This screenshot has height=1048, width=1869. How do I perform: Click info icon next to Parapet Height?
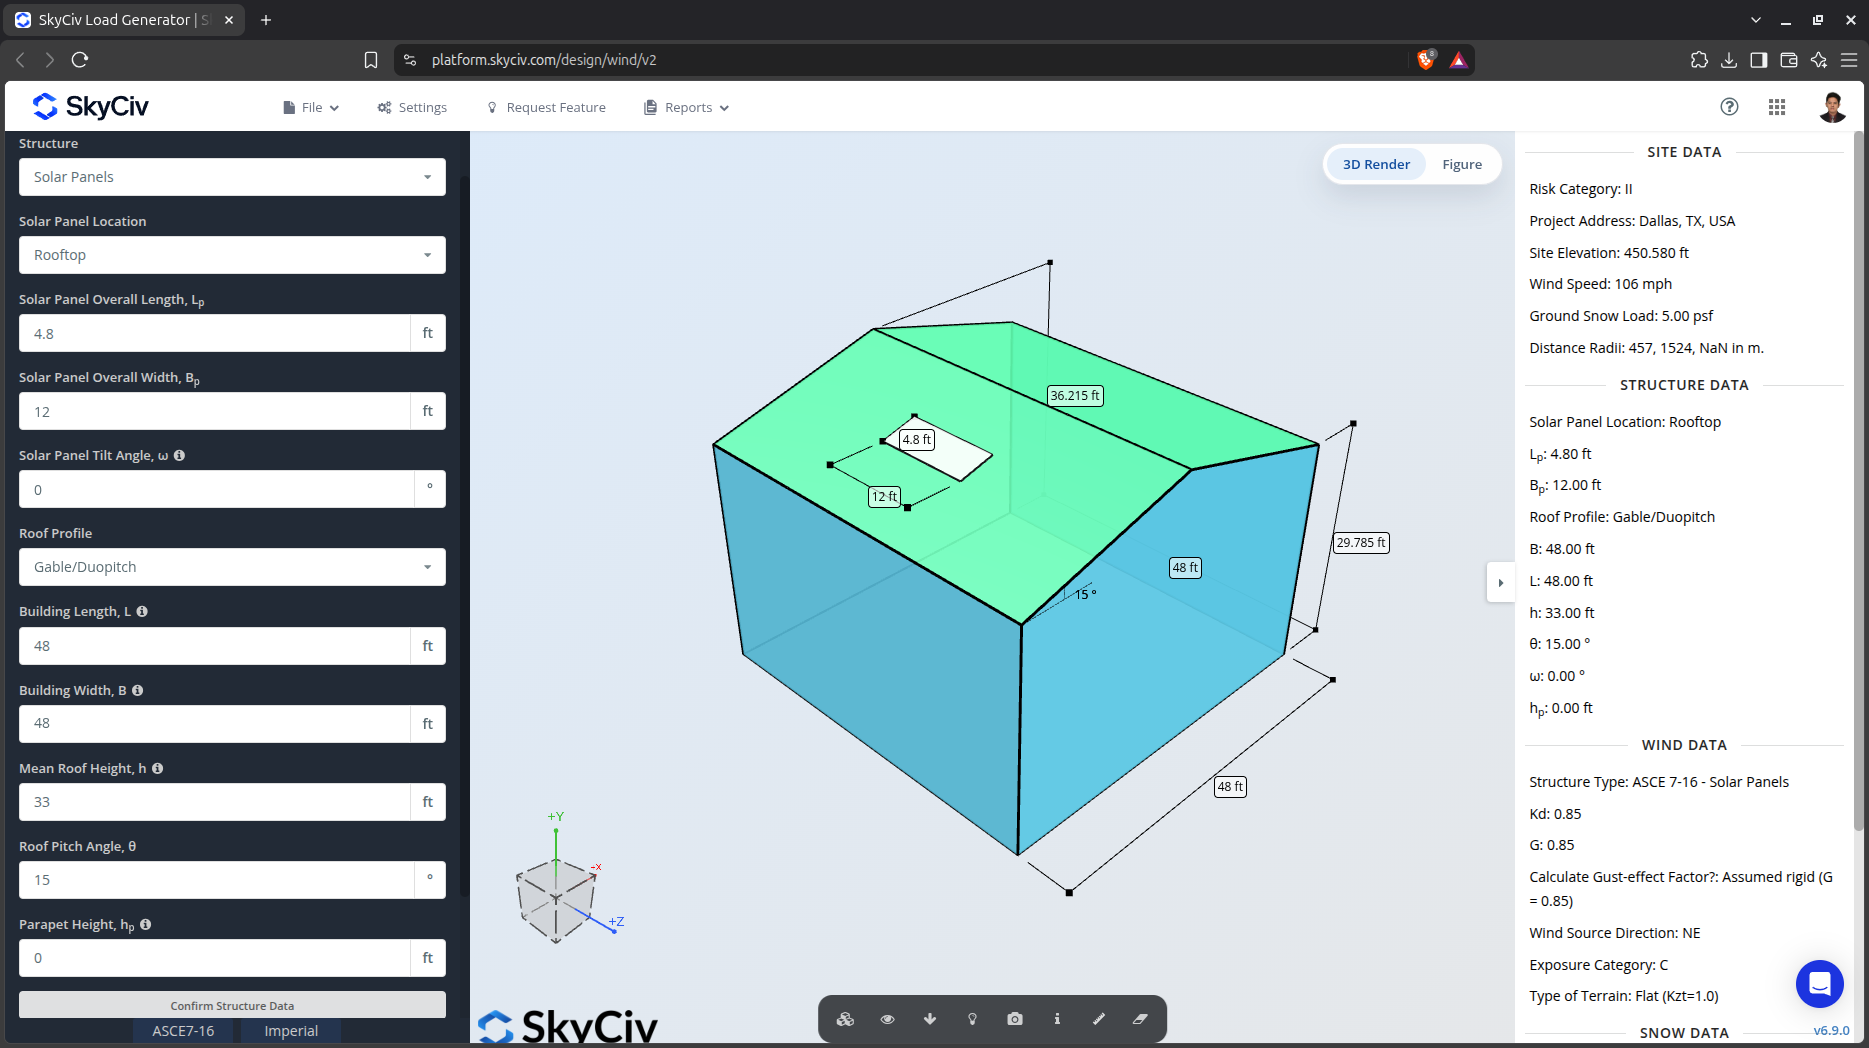[146, 924]
